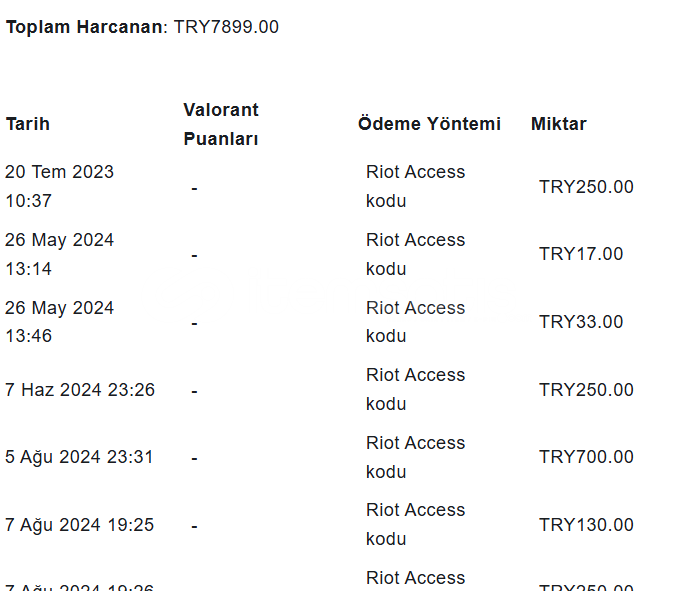Select the 7 Haz 2024 23:26 date
This screenshot has height=591, width=673.
(80, 390)
